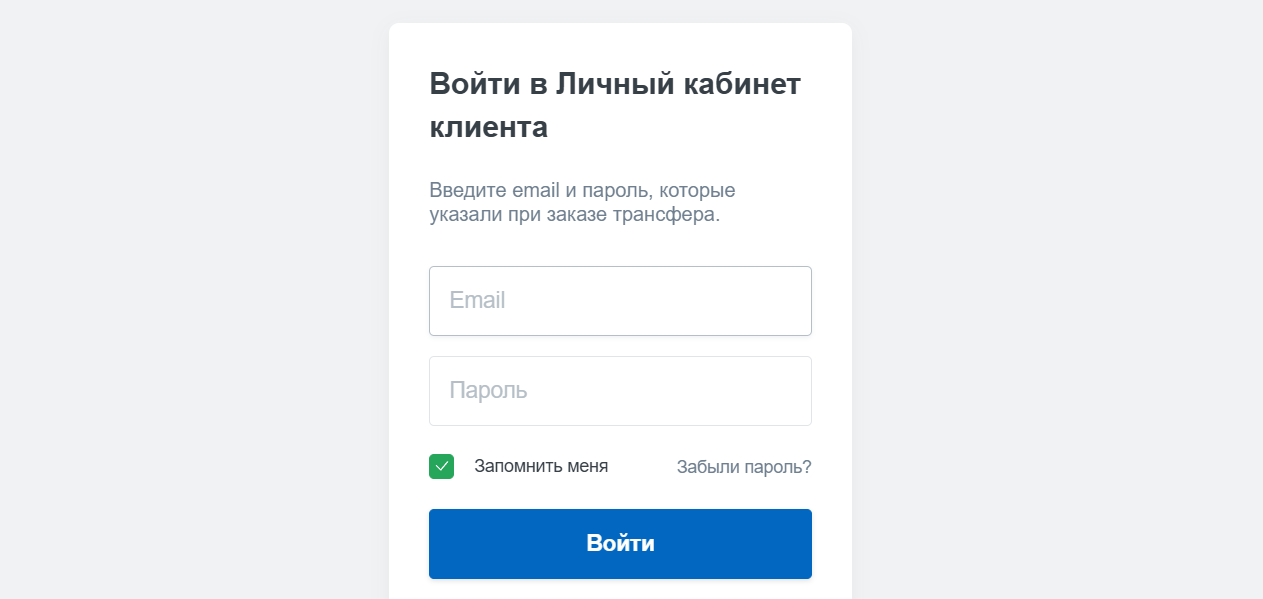Click inside the Пароль placeholder area
Image resolution: width=1263 pixels, height=599 pixels.
coord(620,390)
